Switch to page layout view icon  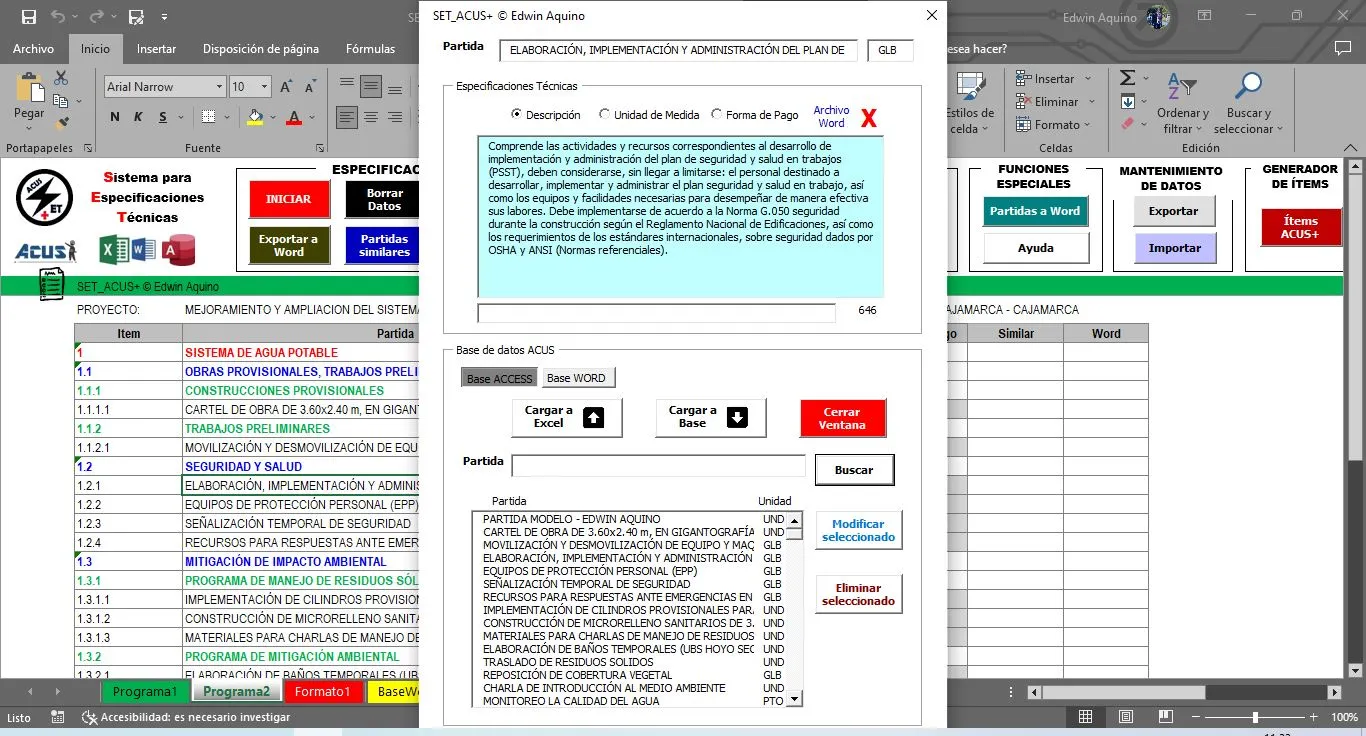coord(1126,717)
